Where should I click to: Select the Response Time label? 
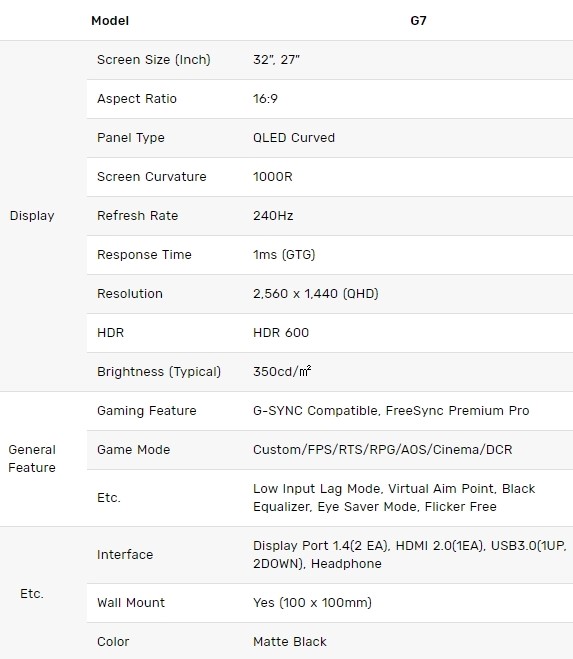click(144, 255)
